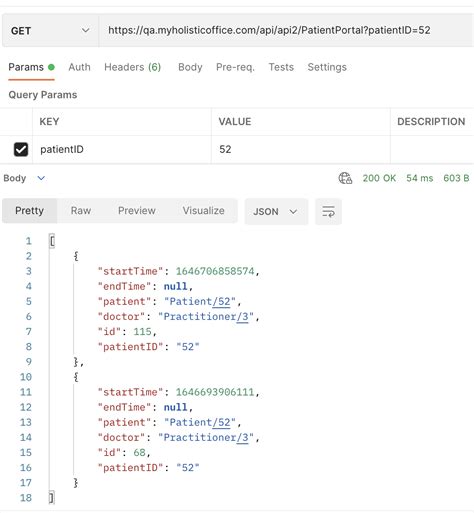Click the DESCRIPTION column header
This screenshot has height=513, width=474.
431,122
